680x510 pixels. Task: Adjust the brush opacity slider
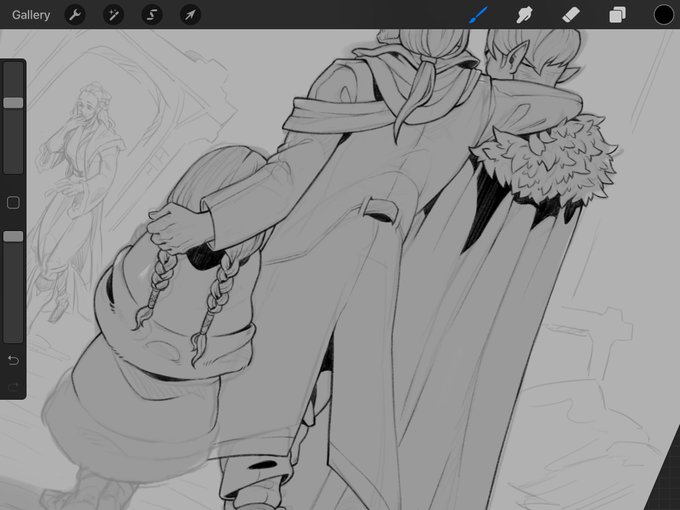pyautogui.click(x=13, y=287)
